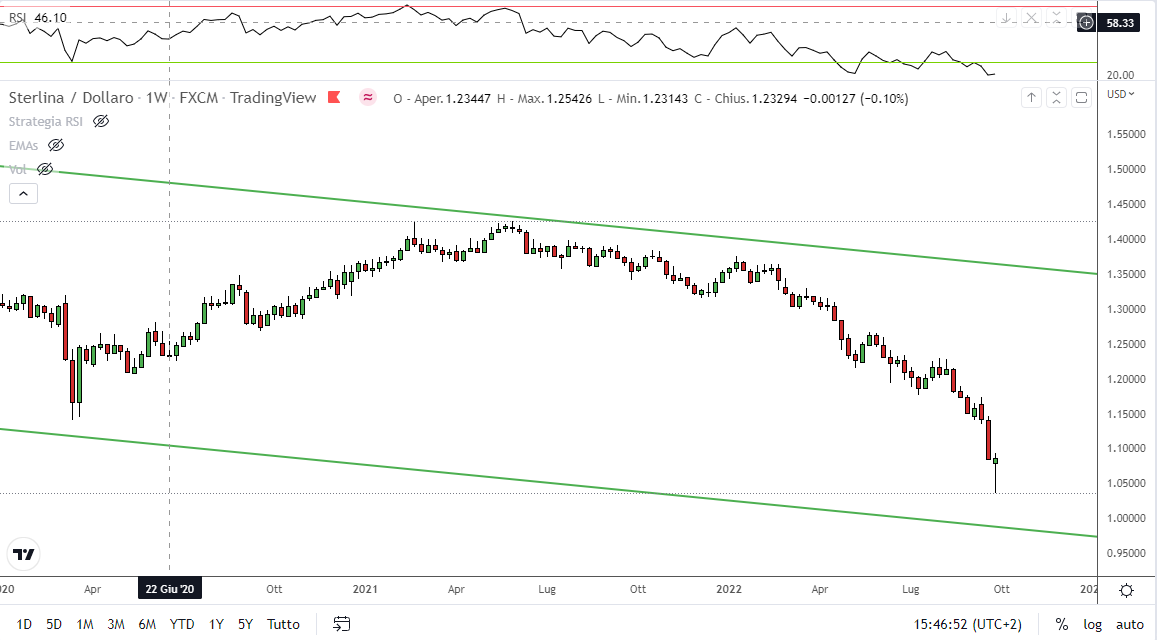Click the red flag icon beside TradingView
The image size is (1157, 640).
pos(334,97)
